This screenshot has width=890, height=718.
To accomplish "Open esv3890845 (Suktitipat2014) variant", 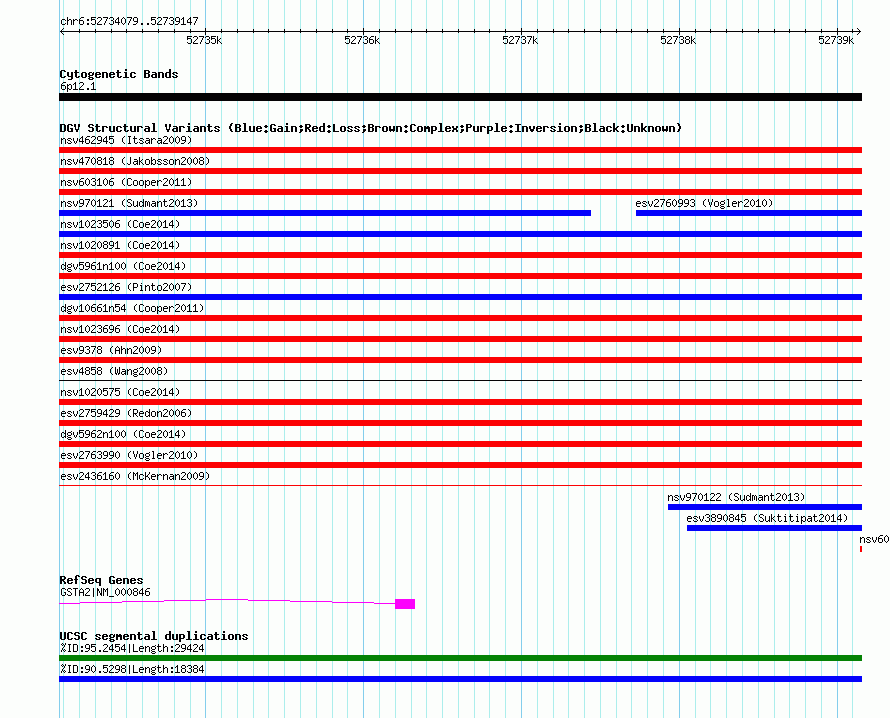I will [x=767, y=518].
